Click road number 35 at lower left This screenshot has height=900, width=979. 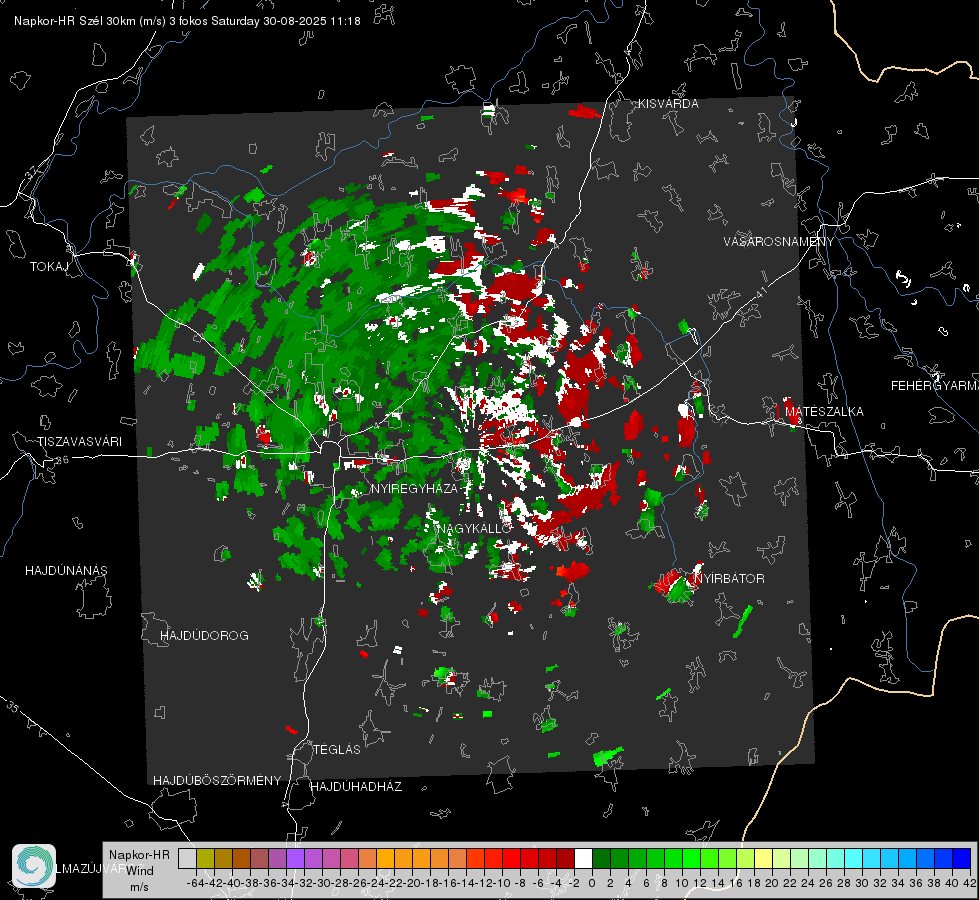(x=12, y=706)
